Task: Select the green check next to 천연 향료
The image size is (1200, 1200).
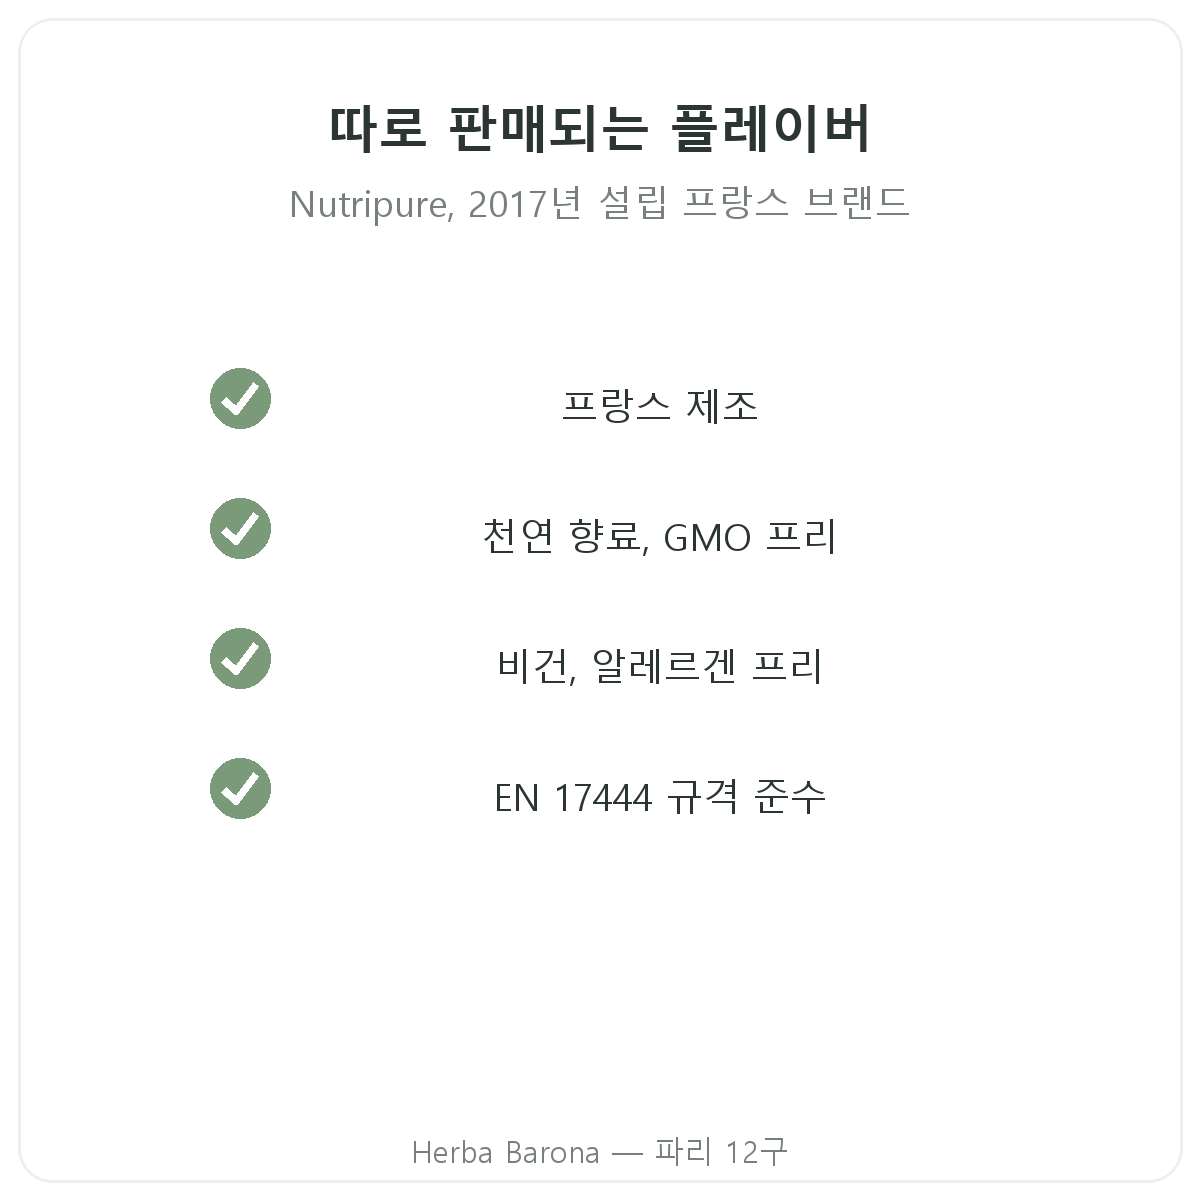Action: 240,529
